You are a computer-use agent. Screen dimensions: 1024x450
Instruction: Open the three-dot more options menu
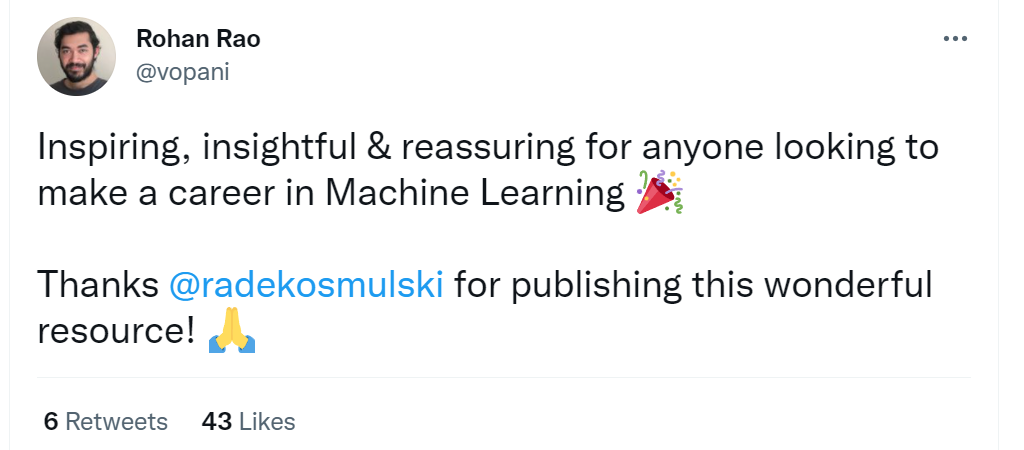(955, 39)
